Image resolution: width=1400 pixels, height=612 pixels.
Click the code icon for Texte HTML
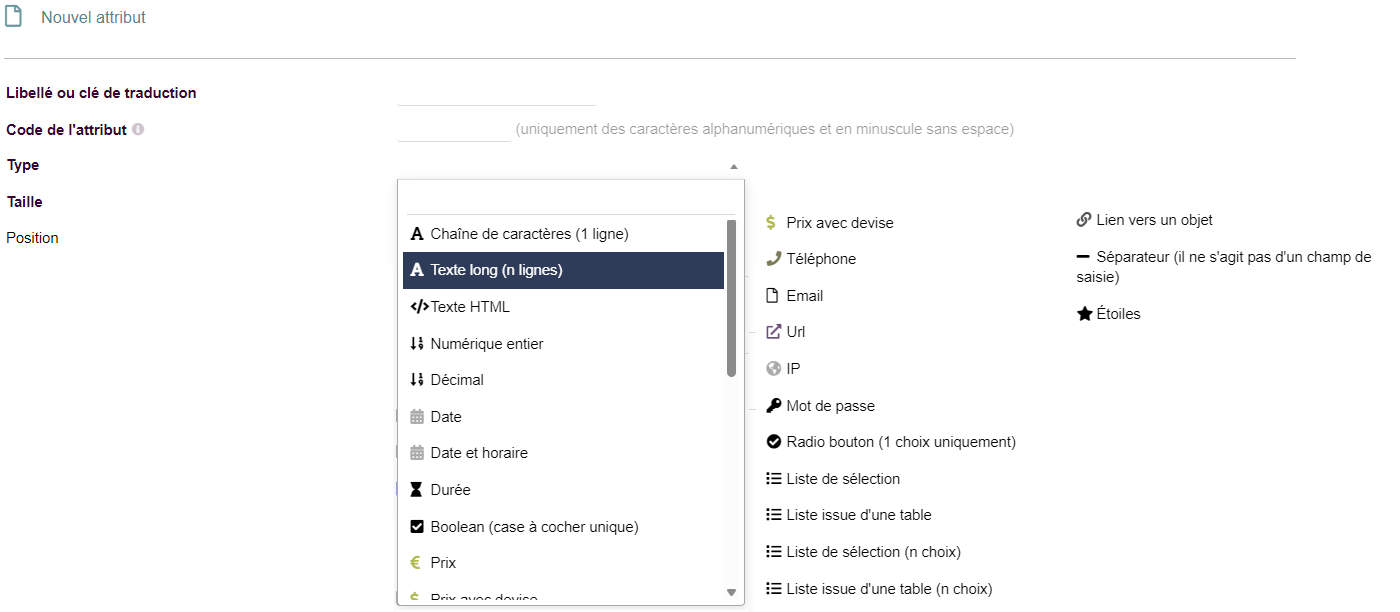(419, 307)
